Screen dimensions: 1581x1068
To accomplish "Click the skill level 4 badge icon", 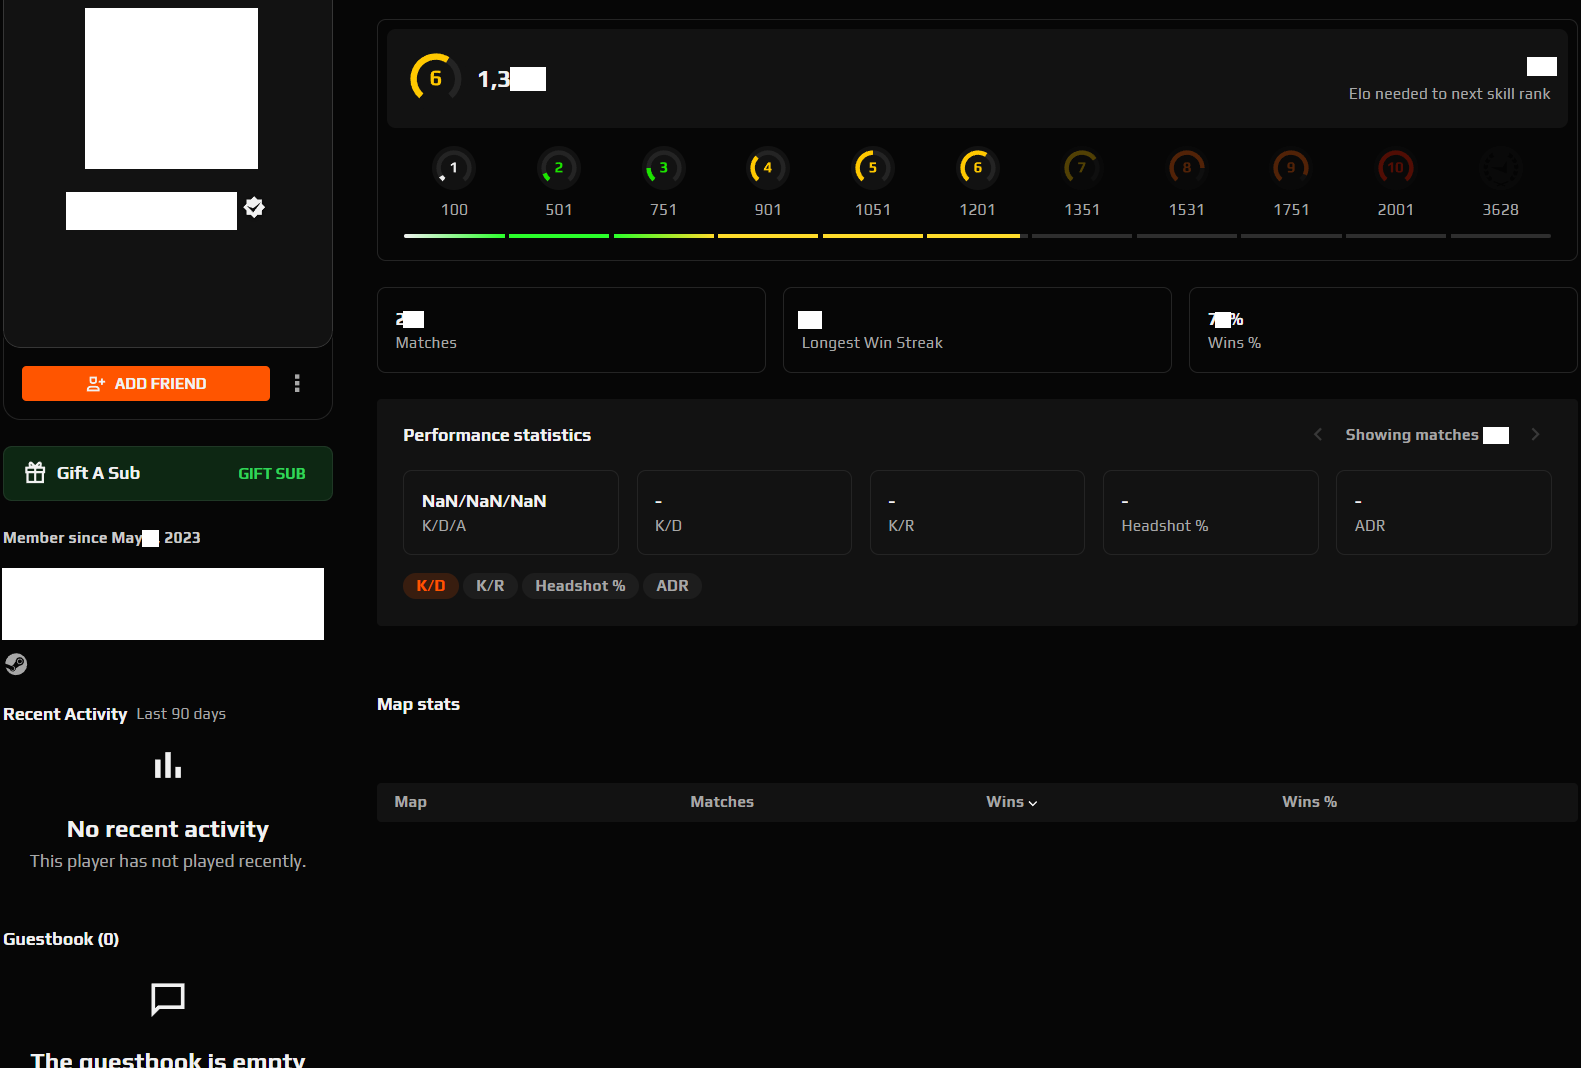I will pos(767,168).
